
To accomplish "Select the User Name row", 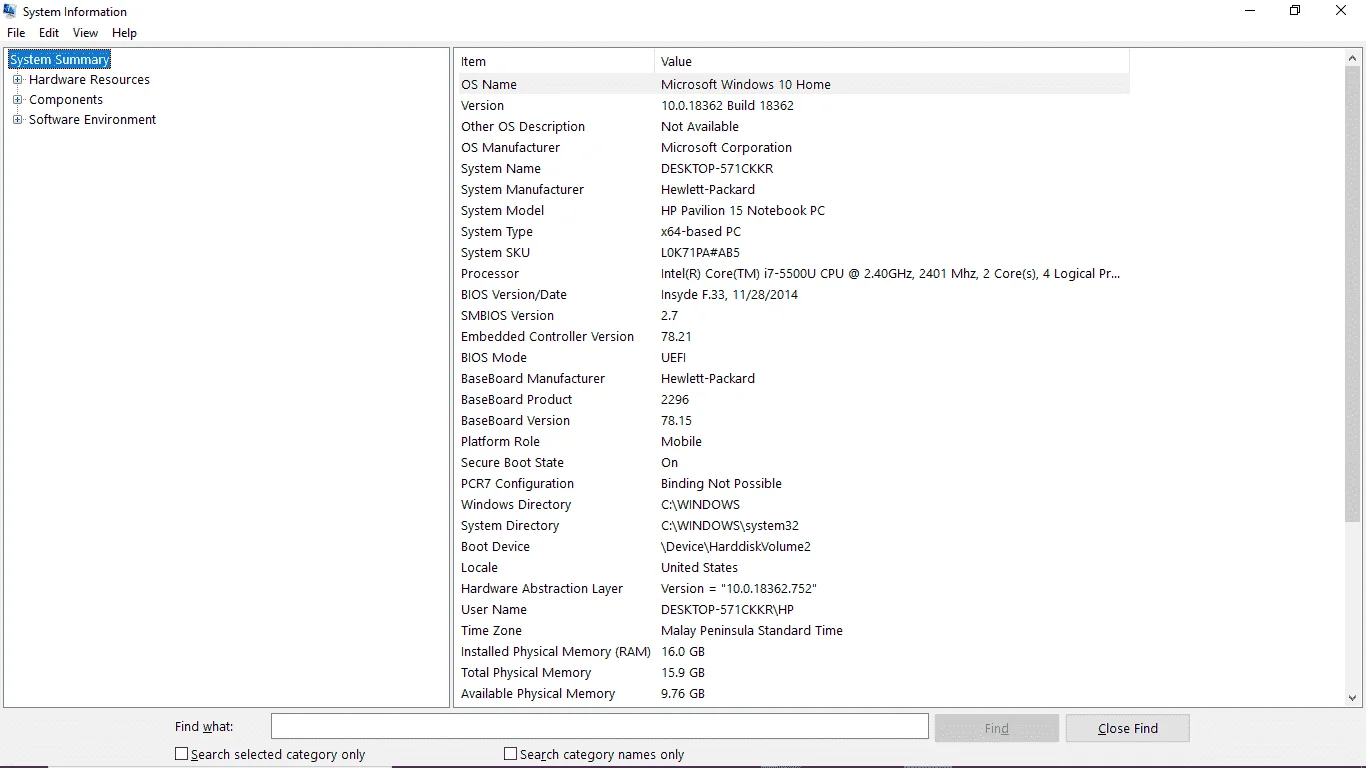I will (x=794, y=610).
